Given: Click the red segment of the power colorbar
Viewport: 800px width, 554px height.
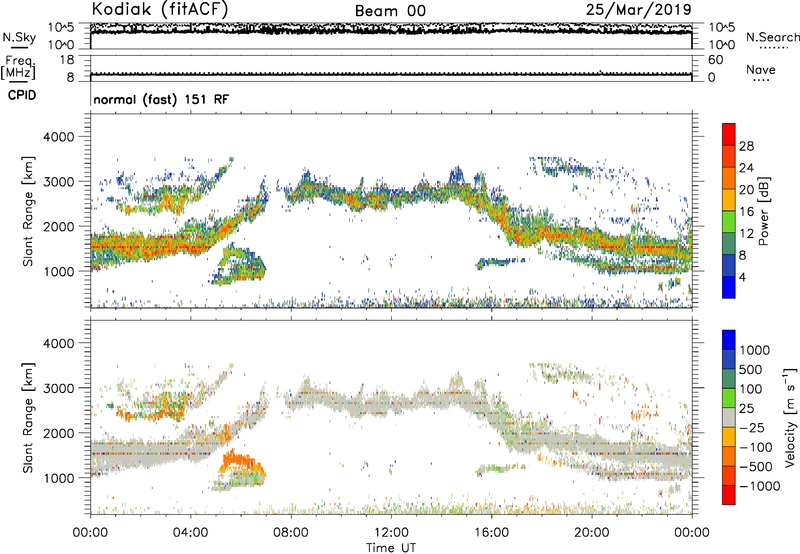Looking at the screenshot, I should (729, 135).
